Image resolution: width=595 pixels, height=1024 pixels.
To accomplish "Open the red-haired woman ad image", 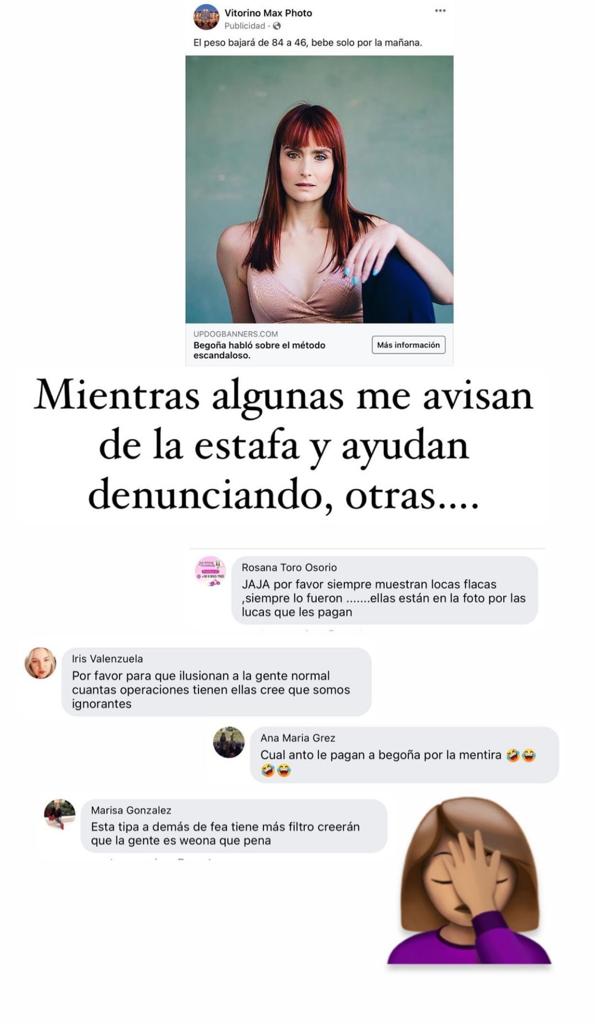I will coord(319,189).
